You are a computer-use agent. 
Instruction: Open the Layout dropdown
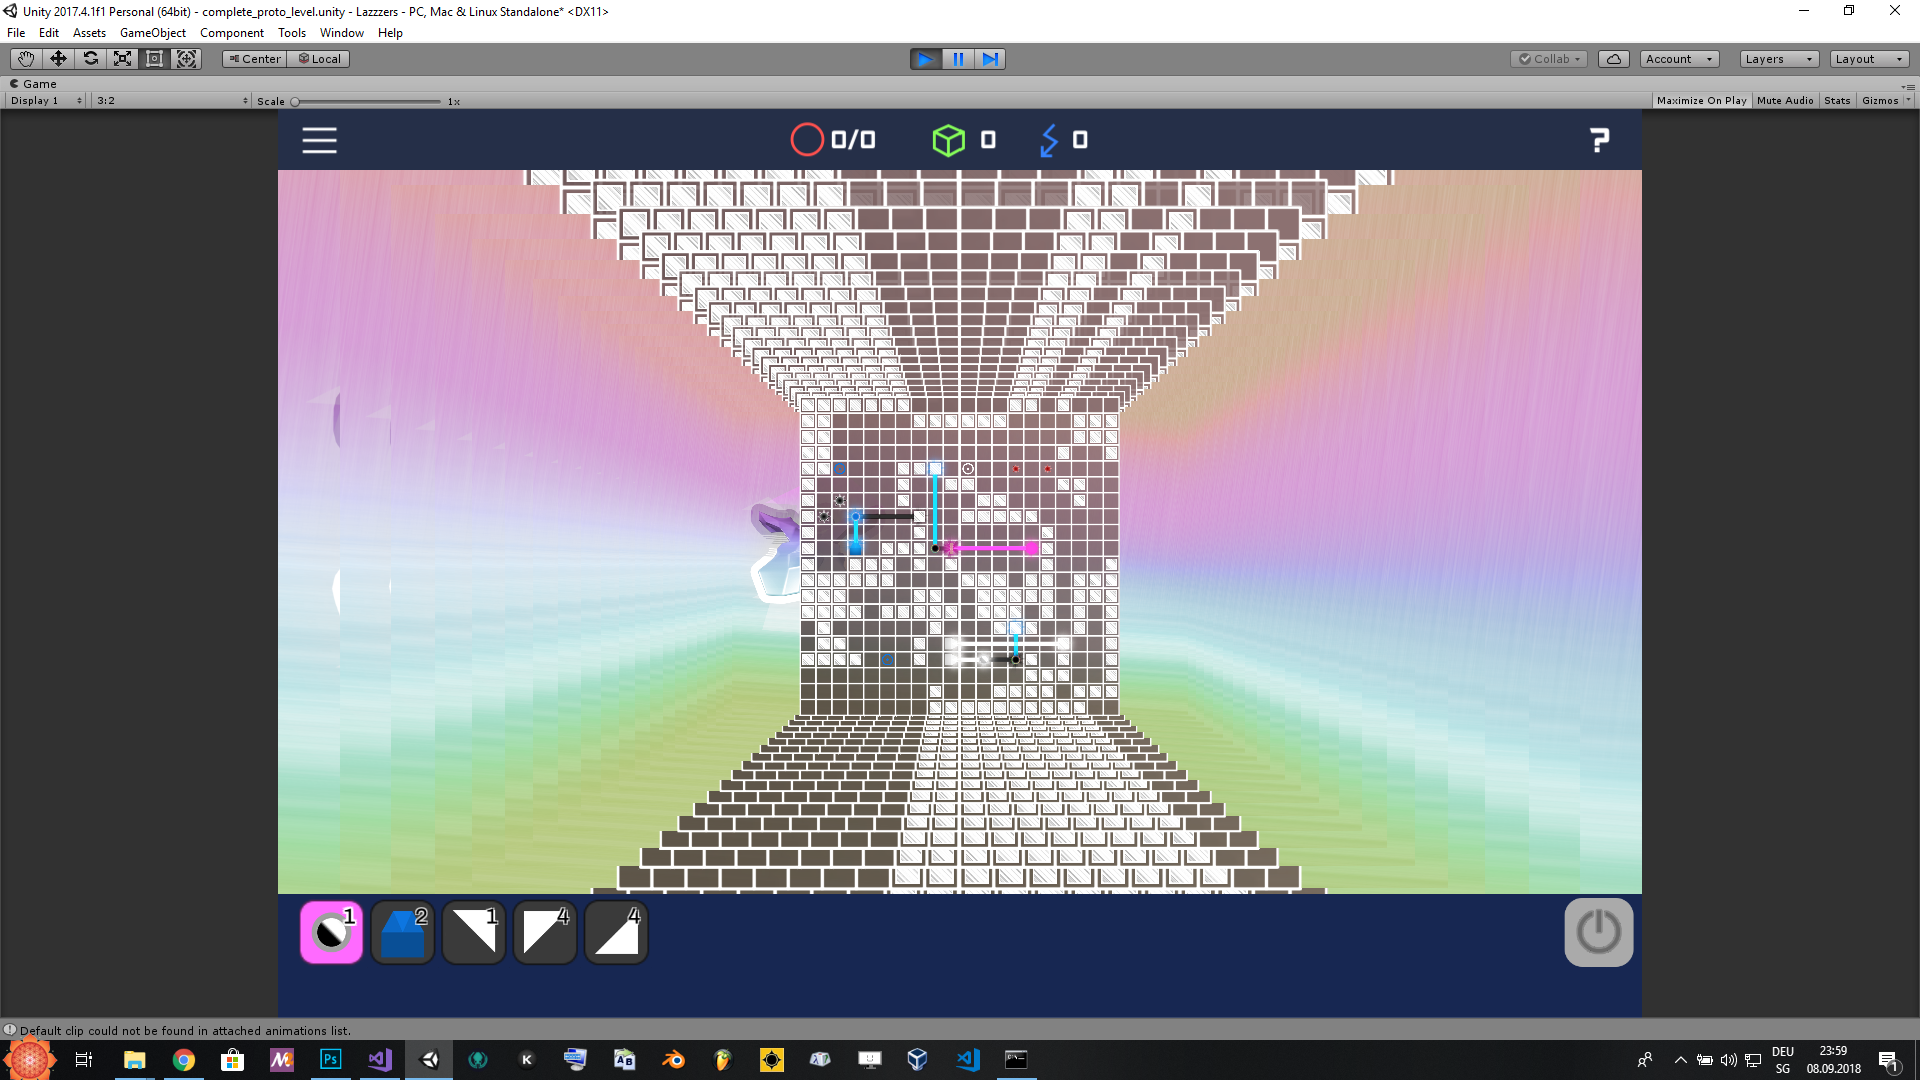point(1868,59)
